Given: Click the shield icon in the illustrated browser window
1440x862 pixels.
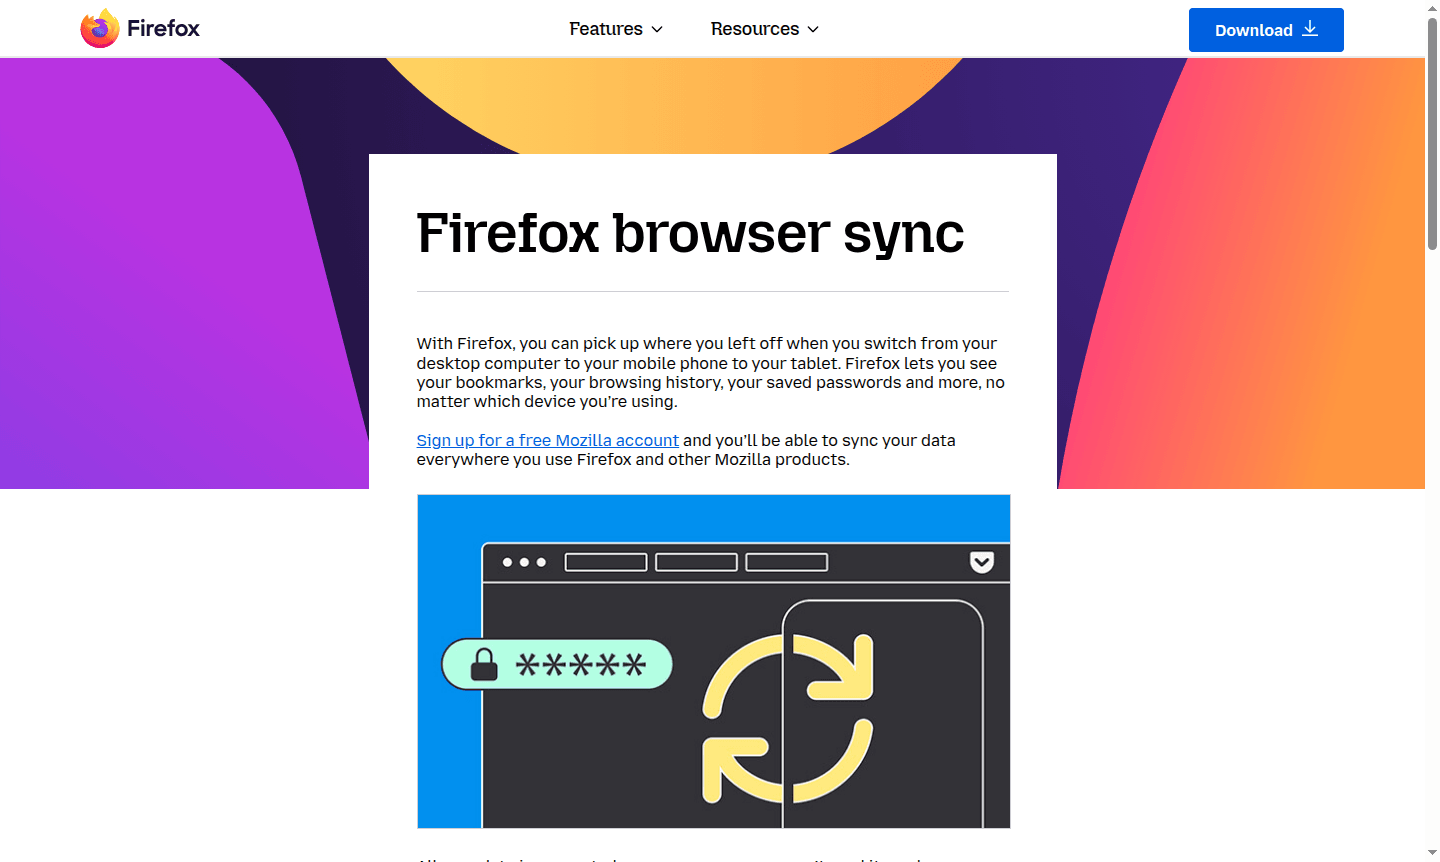Looking at the screenshot, I should pyautogui.click(x=981, y=562).
